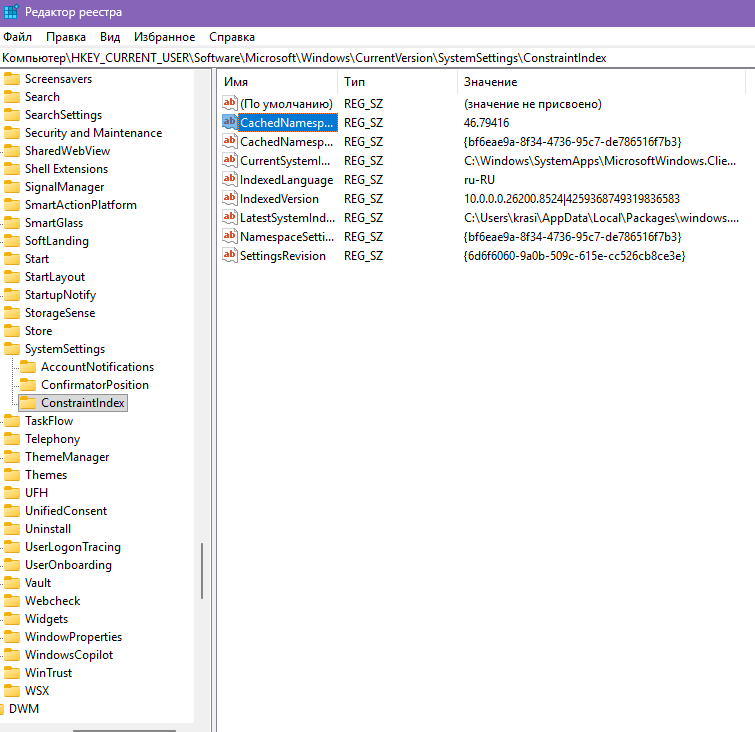Select the UserLogonTracing key
Viewport: 755px width, 732px height.
pyautogui.click(x=73, y=547)
